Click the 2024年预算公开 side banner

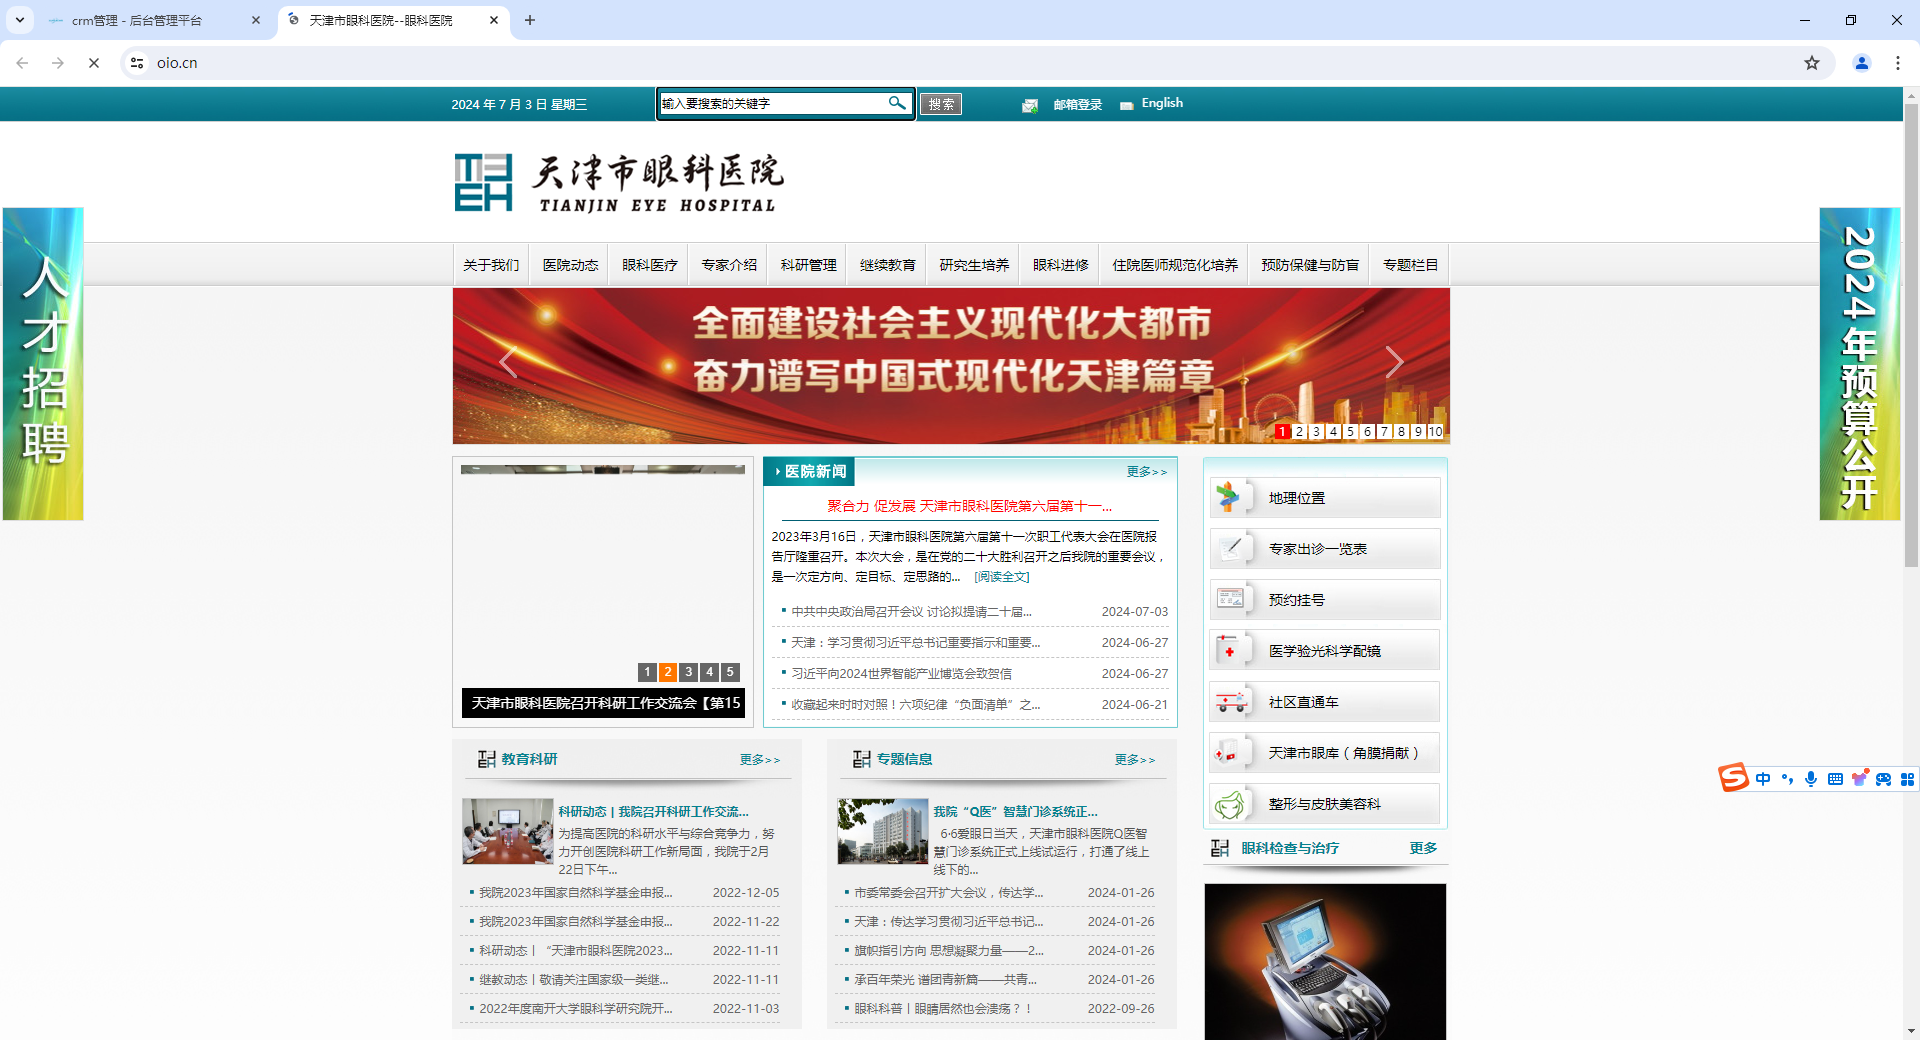pos(1859,364)
